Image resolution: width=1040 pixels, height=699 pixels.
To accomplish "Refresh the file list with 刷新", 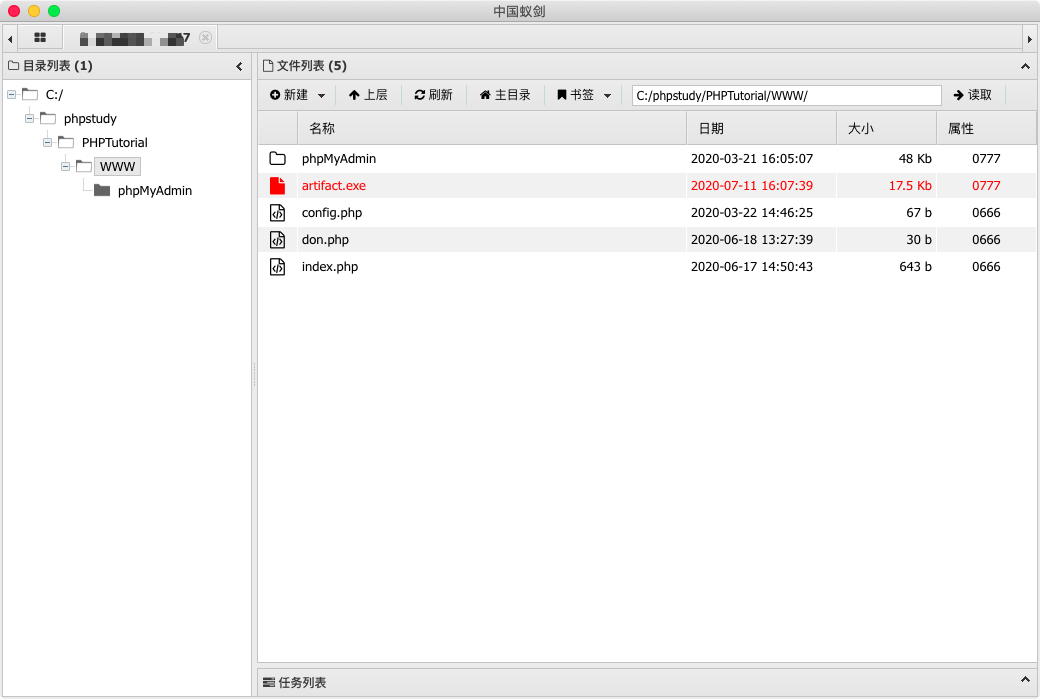I will tap(433, 95).
